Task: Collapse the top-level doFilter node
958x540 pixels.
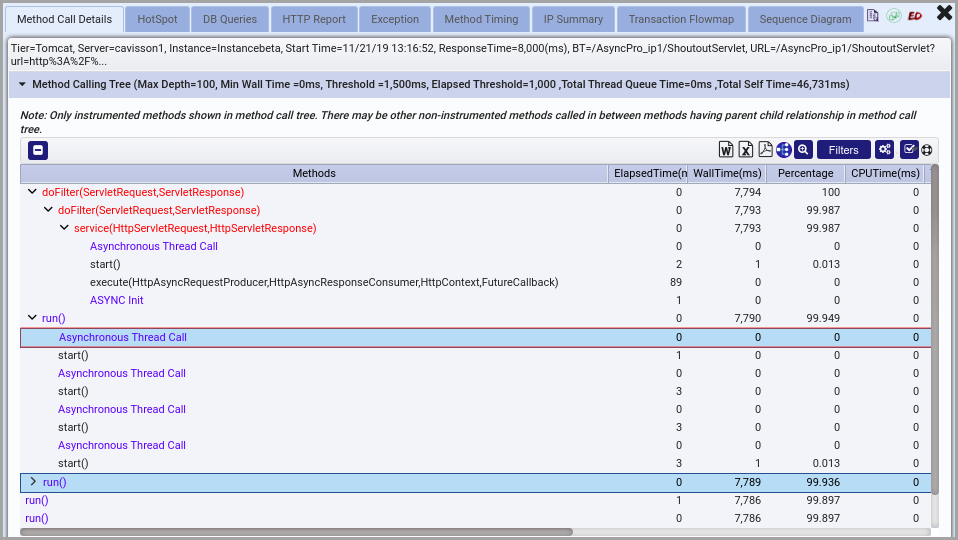Action: tap(32, 192)
